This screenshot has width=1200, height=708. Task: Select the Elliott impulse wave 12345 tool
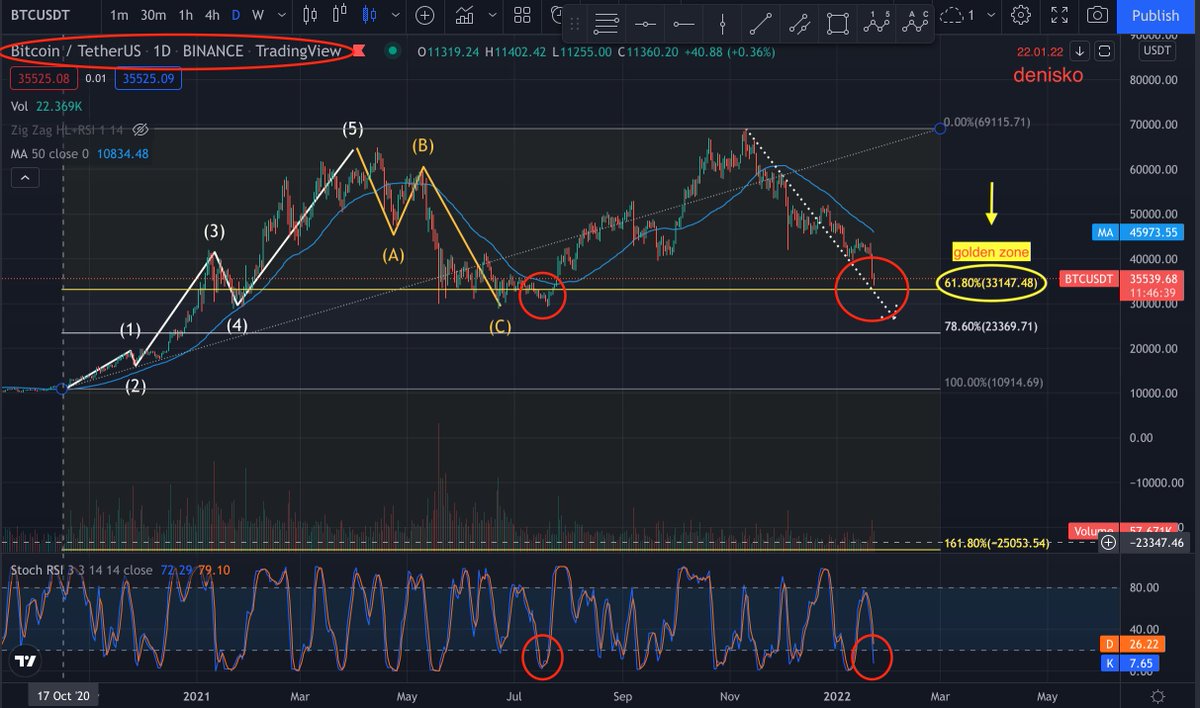876,23
